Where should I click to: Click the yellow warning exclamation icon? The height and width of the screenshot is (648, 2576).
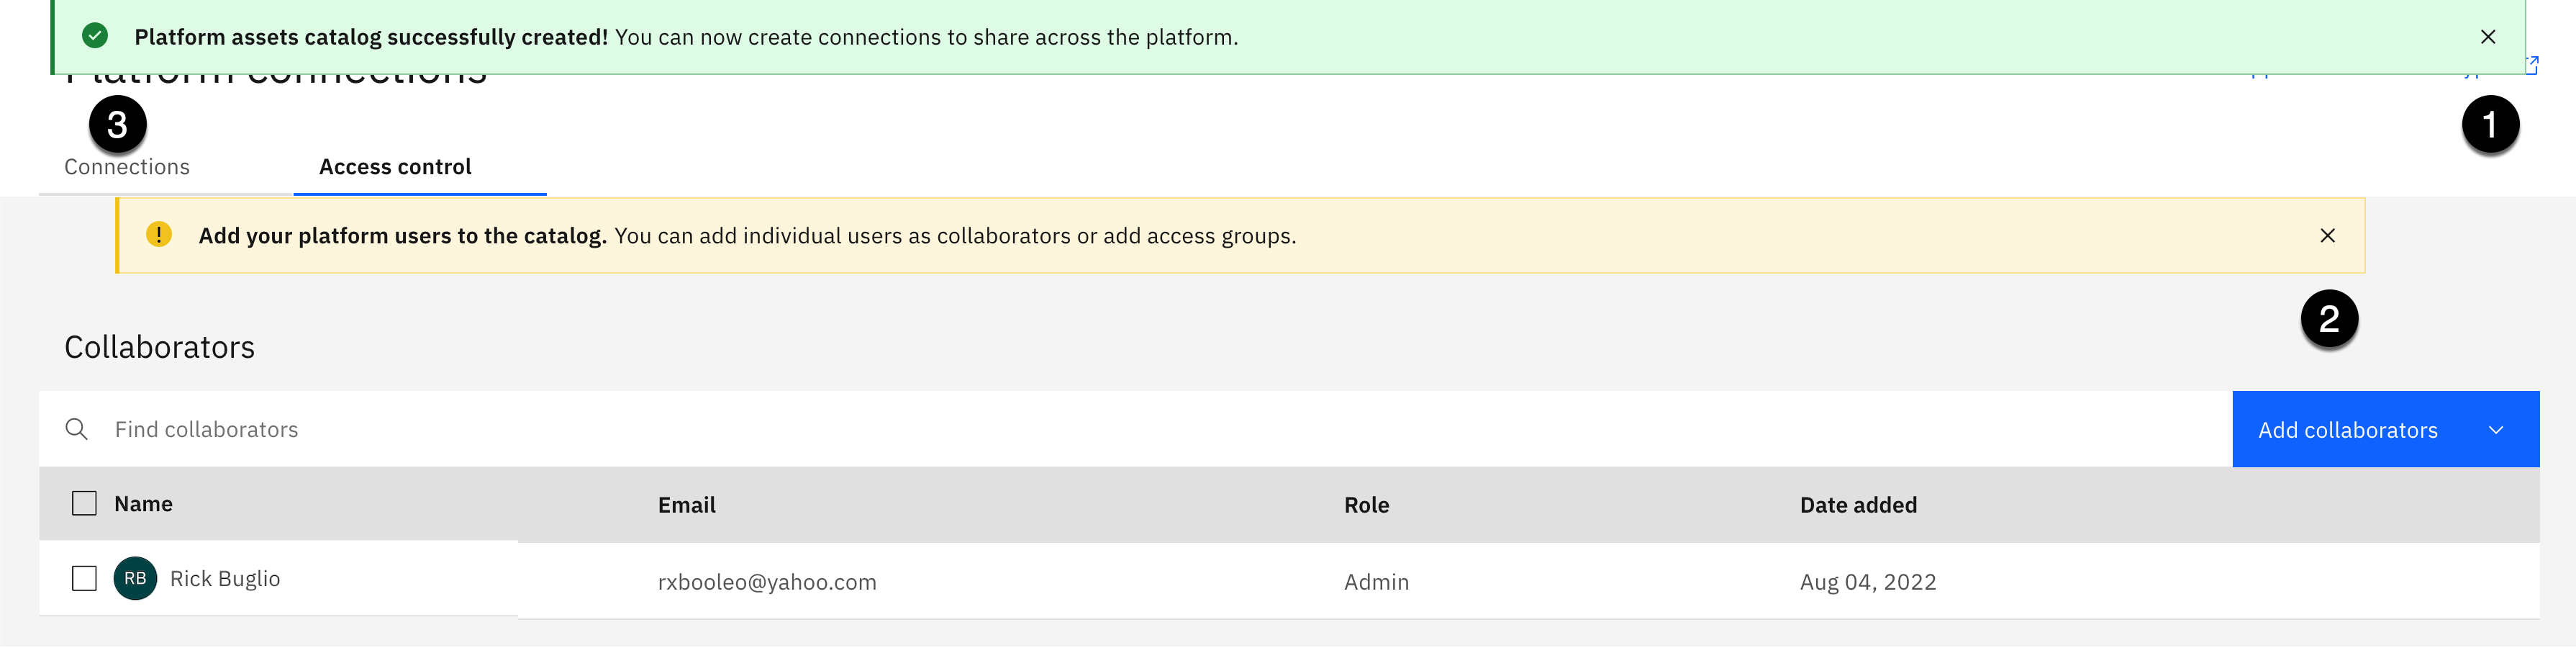(x=159, y=235)
